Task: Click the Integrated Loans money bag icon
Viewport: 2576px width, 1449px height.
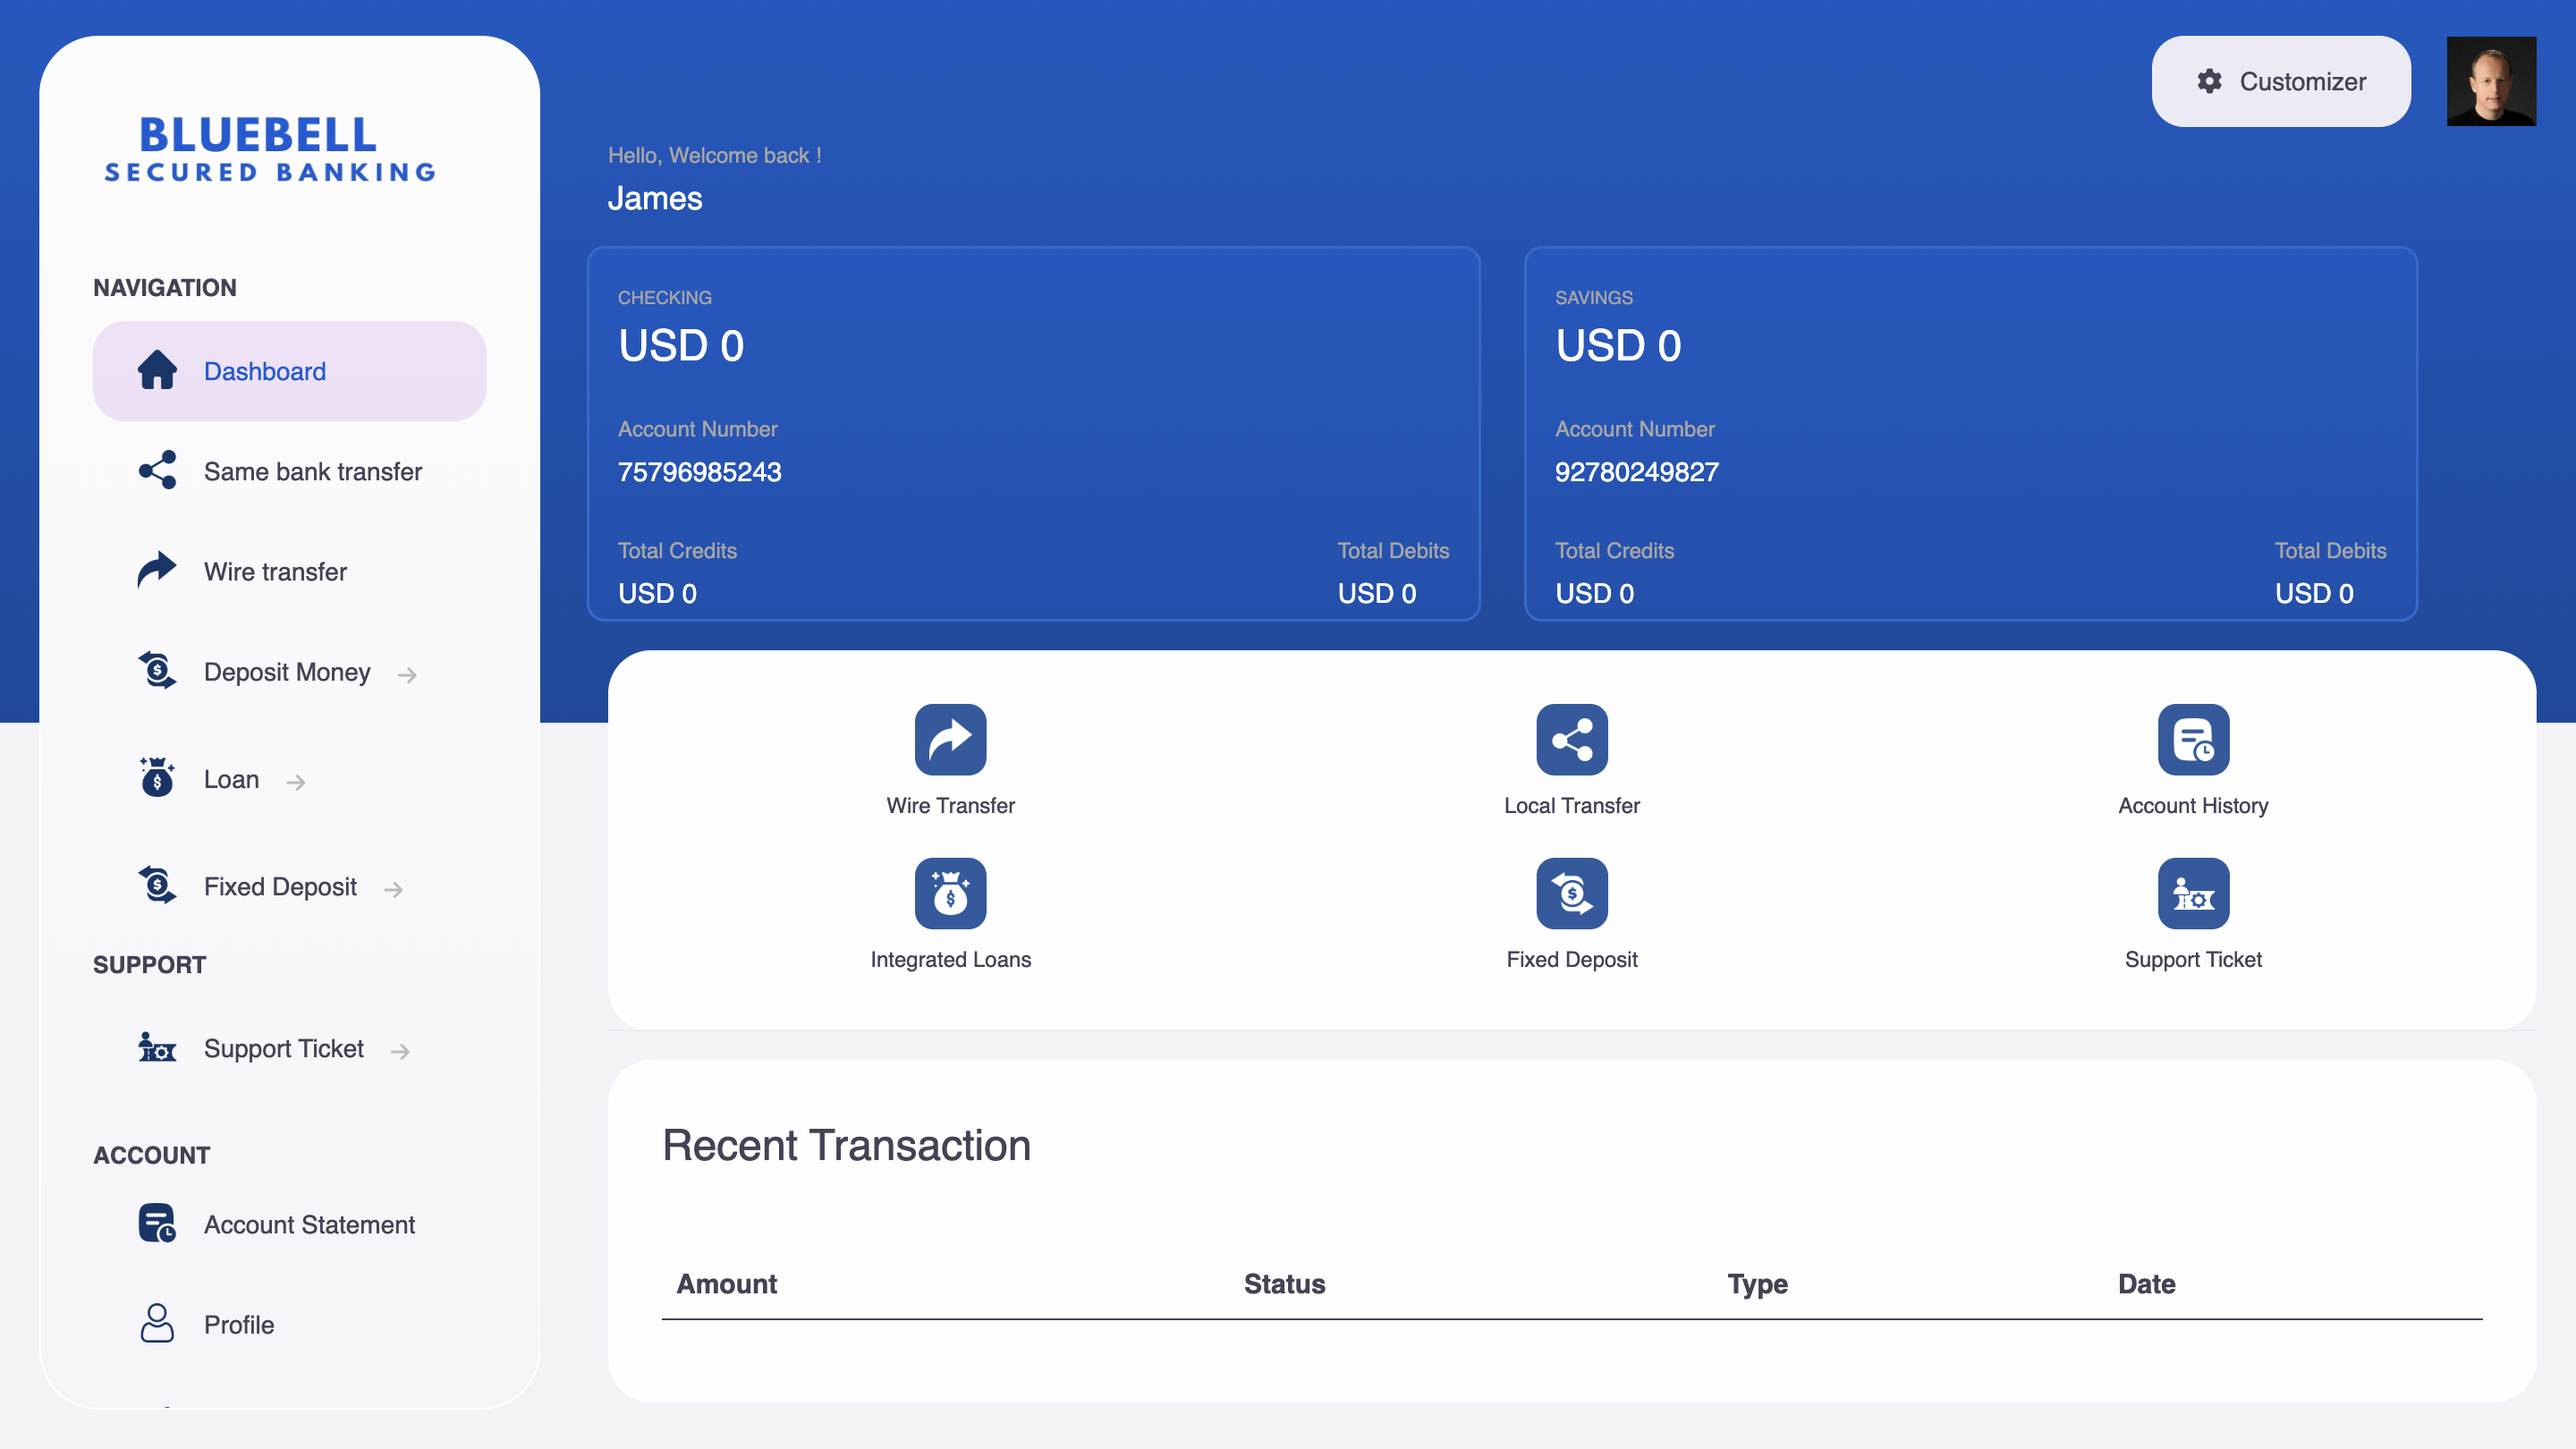Action: click(x=950, y=893)
